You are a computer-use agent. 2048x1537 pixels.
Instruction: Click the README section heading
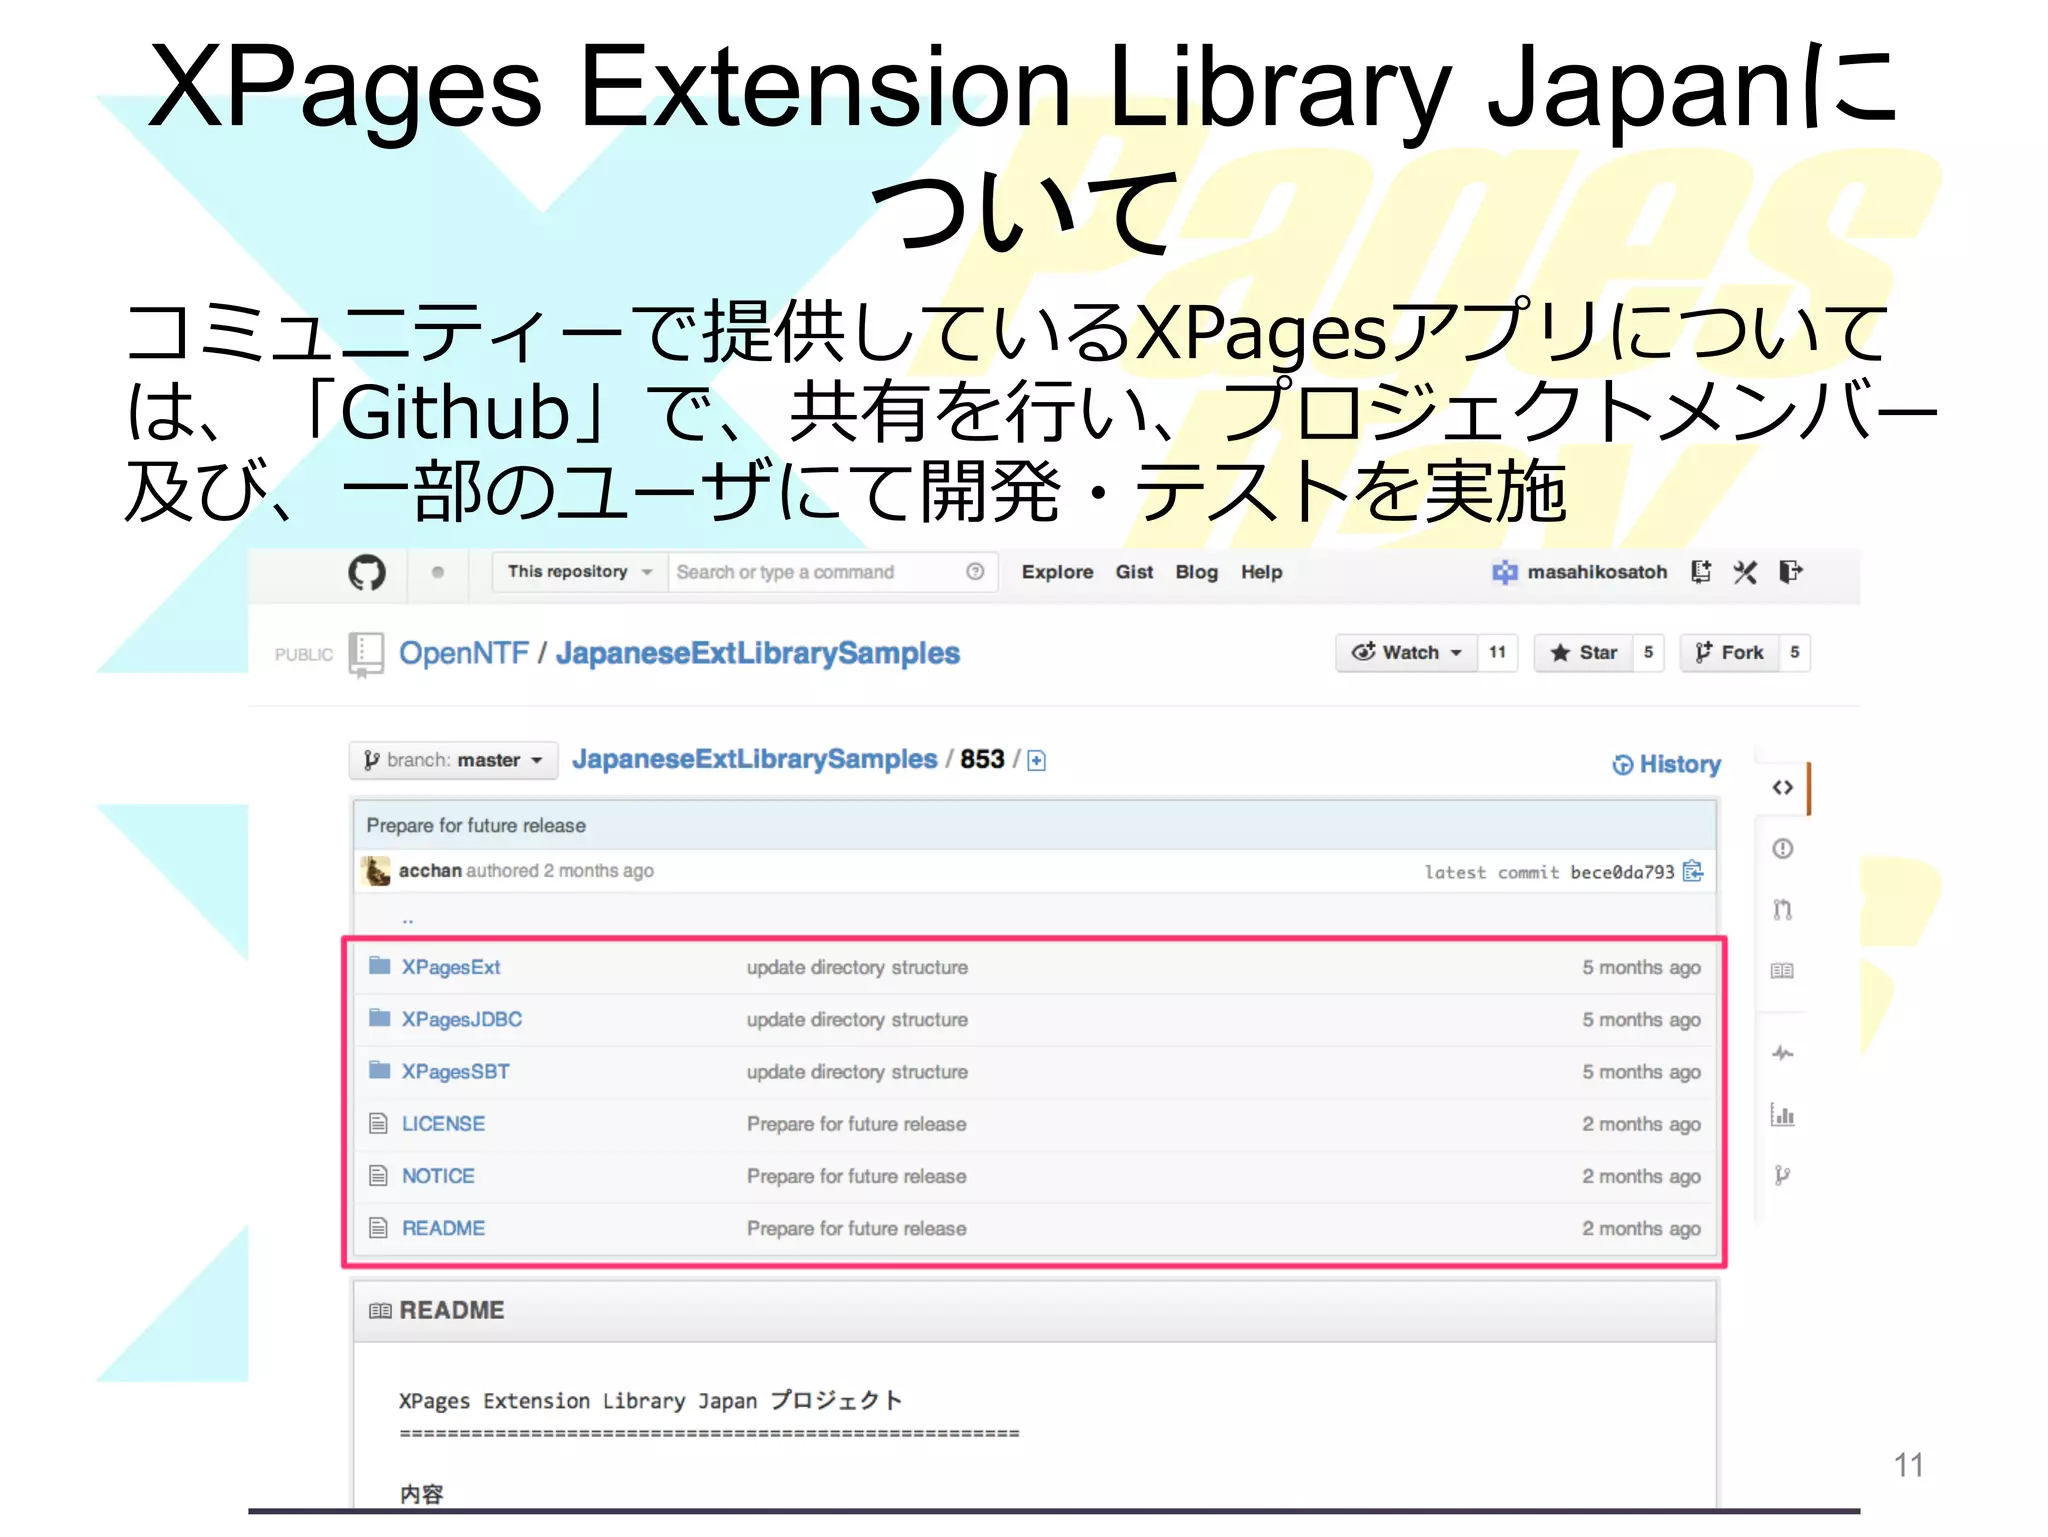452,1310
